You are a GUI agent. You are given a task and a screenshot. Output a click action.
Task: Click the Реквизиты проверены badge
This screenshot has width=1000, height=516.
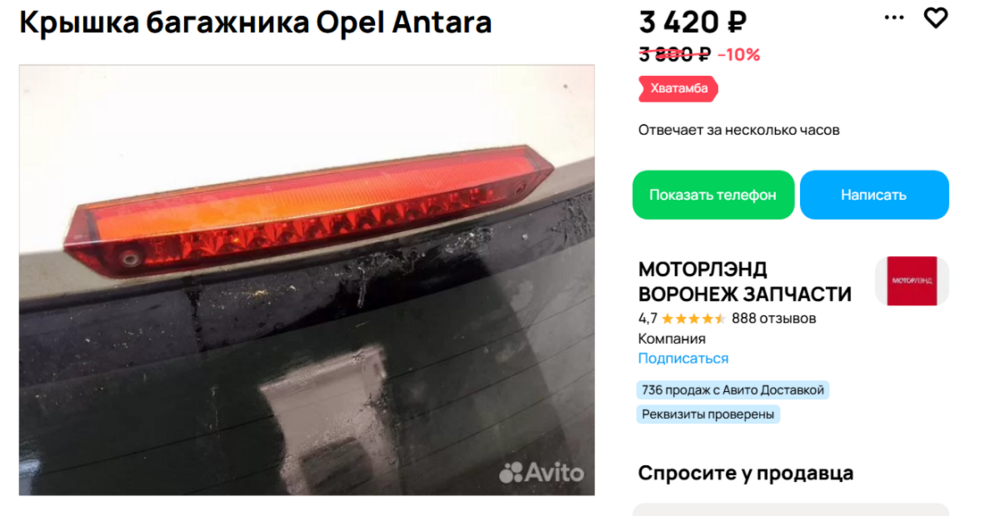708,415
